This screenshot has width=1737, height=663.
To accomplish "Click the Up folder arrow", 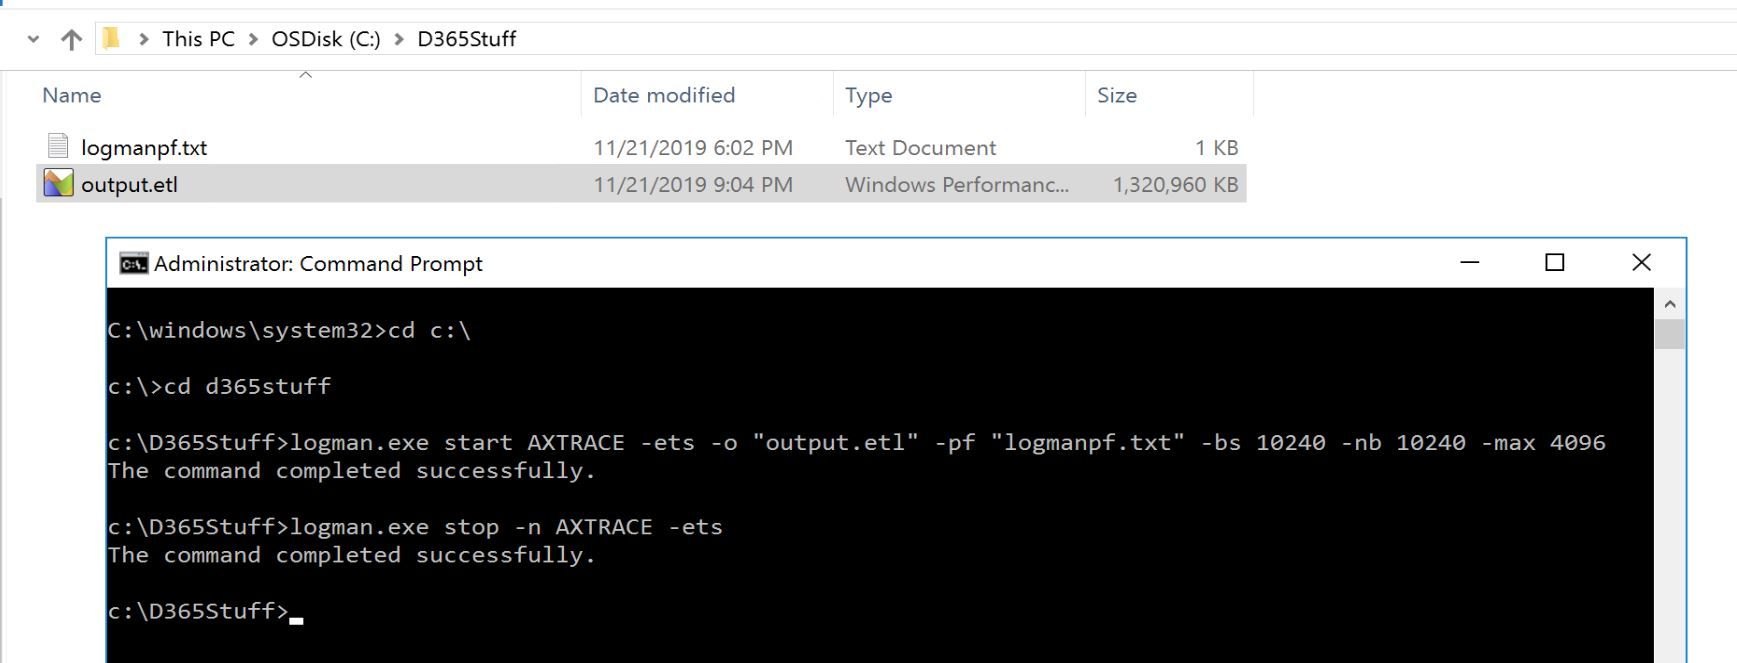I will [71, 39].
